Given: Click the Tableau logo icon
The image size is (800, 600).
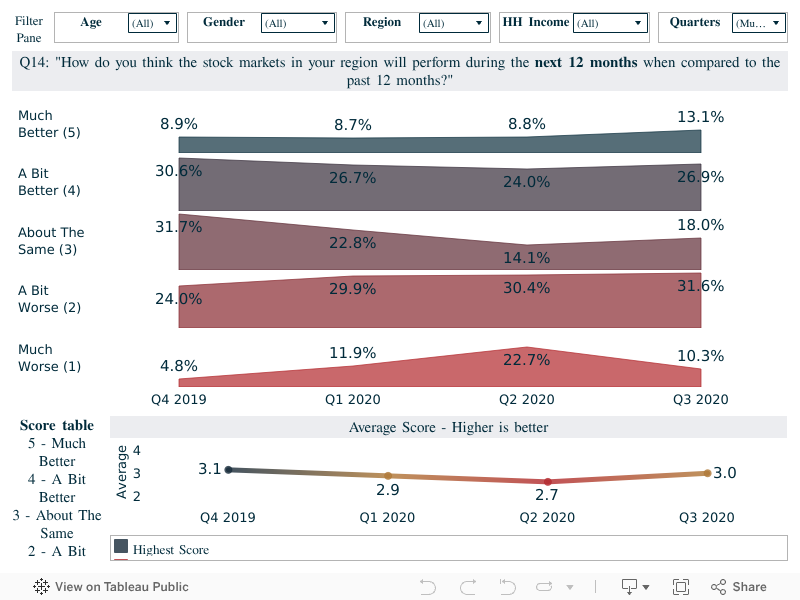Looking at the screenshot, I should [x=41, y=586].
